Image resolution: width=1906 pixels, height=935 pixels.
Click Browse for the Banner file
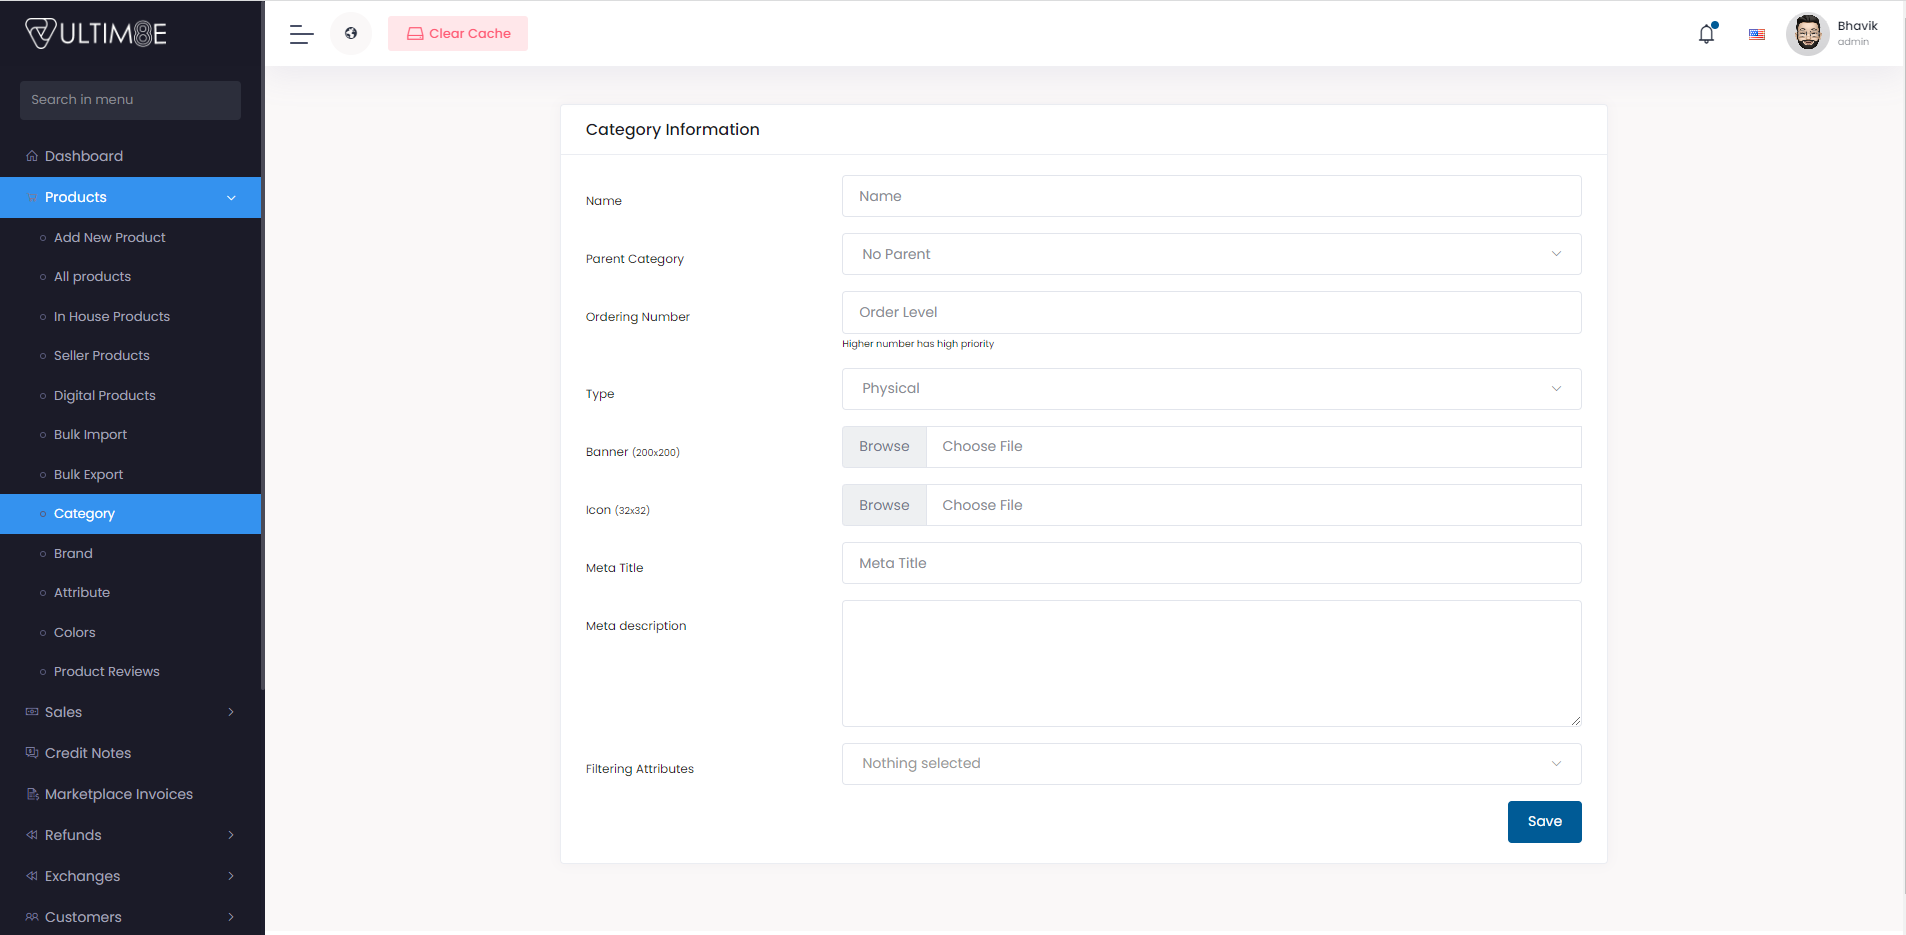[x=884, y=447]
